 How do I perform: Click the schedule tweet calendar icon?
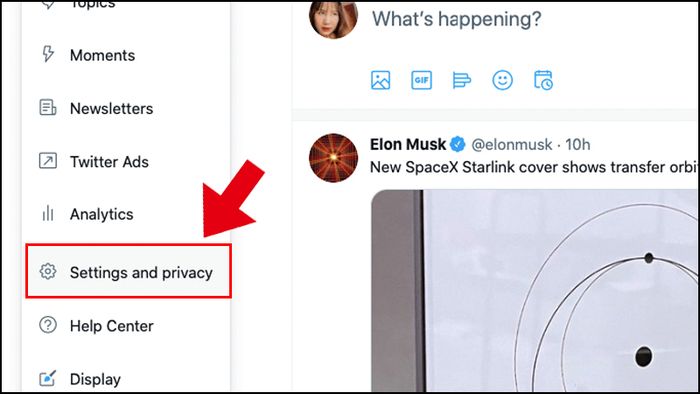pos(543,80)
